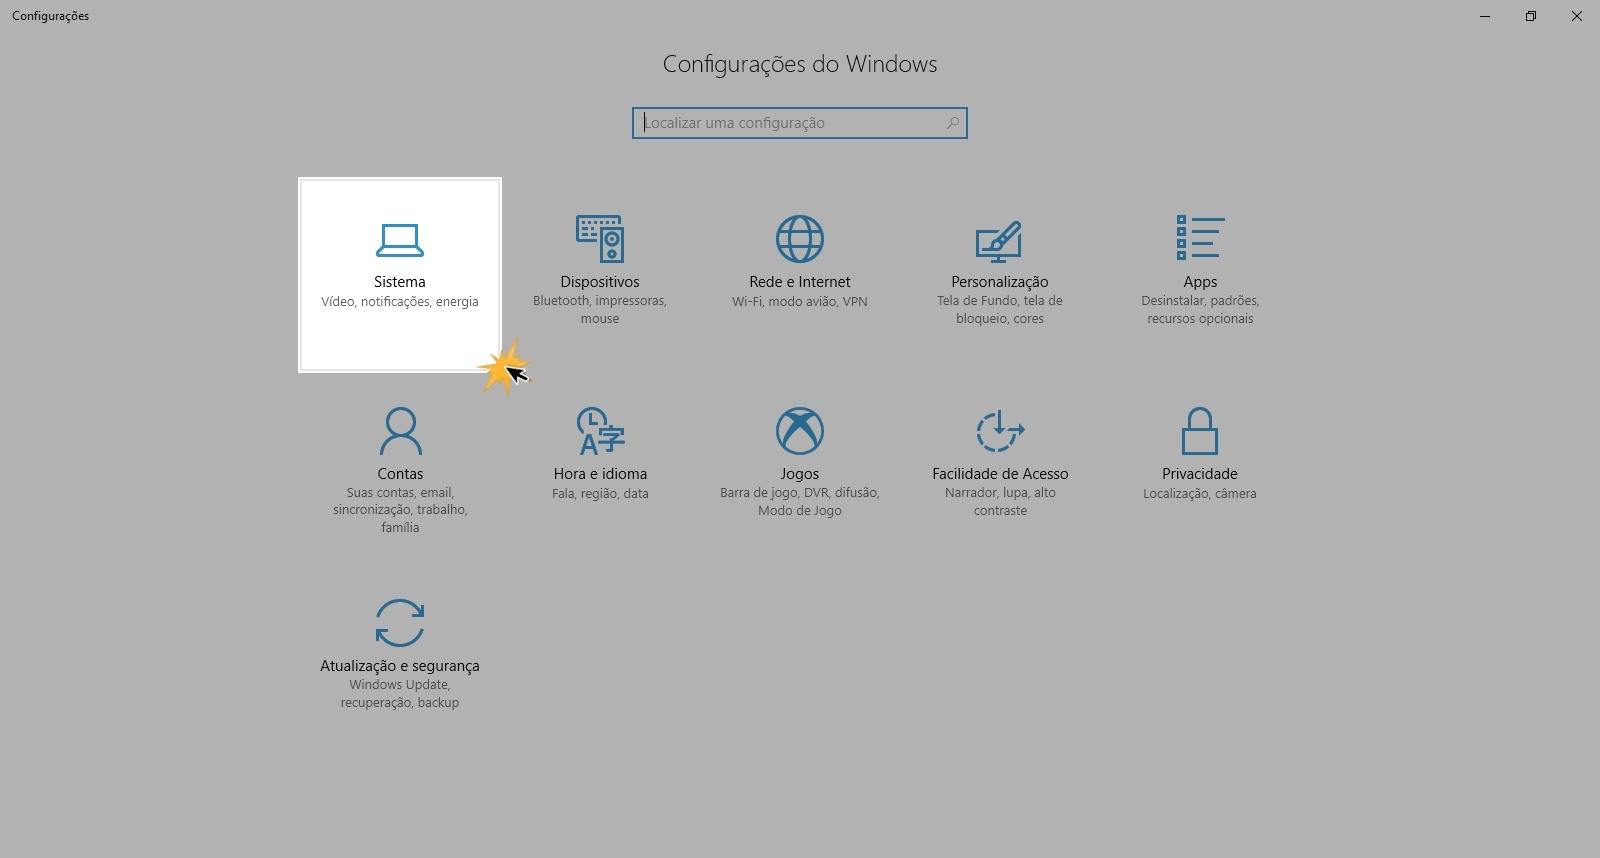This screenshot has width=1600, height=858.
Task: Open Dispositivos keyboard and speaker icon
Action: click(600, 239)
